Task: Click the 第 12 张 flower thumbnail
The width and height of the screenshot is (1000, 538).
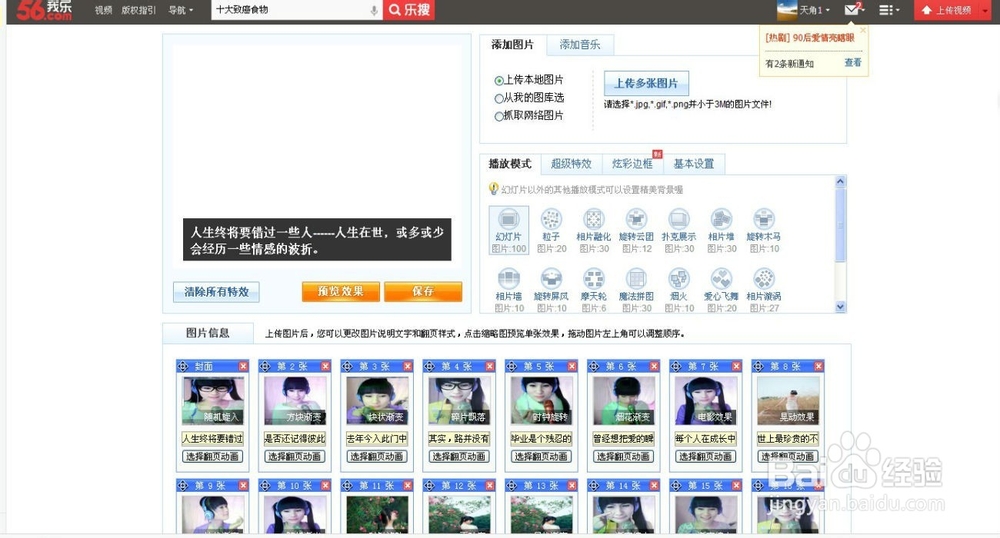Action: 459,514
